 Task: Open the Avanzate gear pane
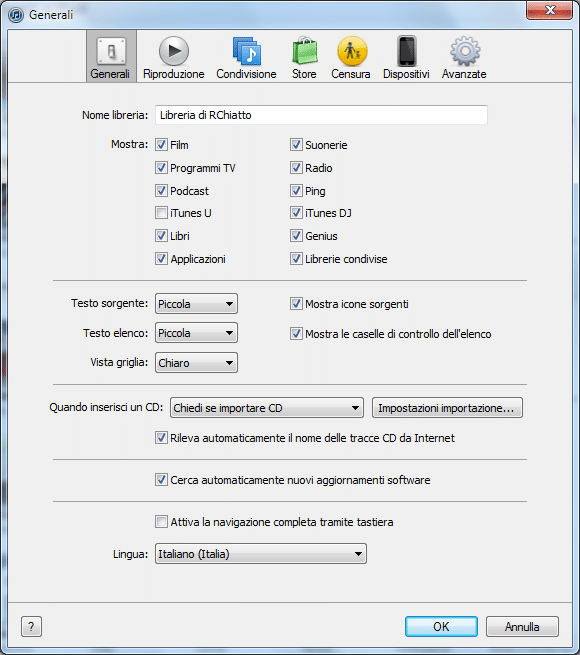point(464,58)
